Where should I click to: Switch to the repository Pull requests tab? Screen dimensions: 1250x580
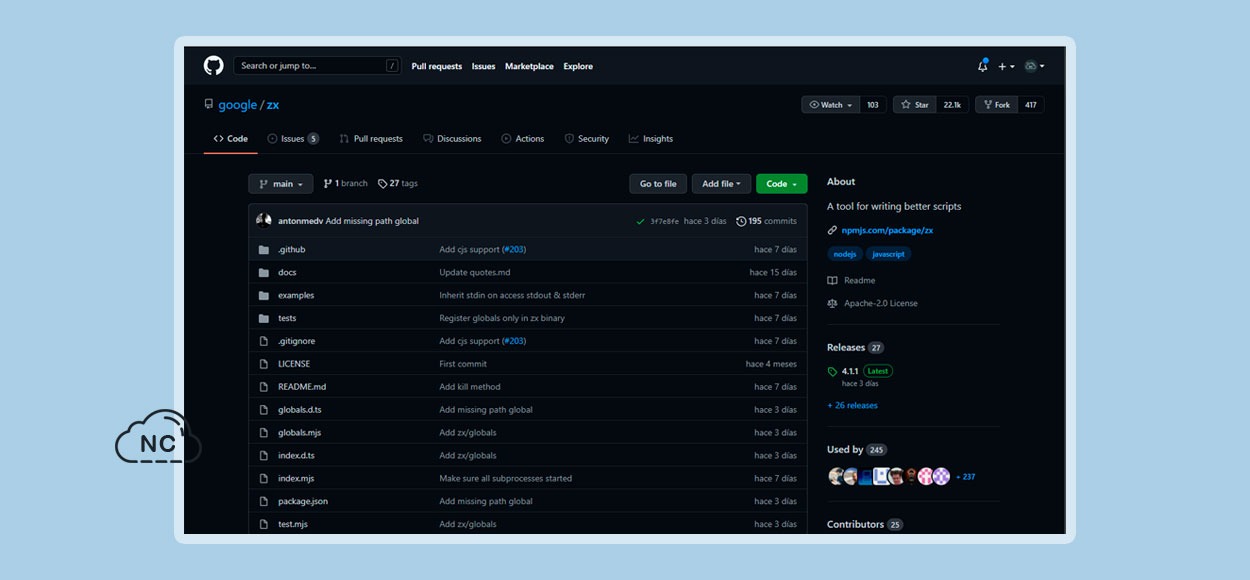371,139
